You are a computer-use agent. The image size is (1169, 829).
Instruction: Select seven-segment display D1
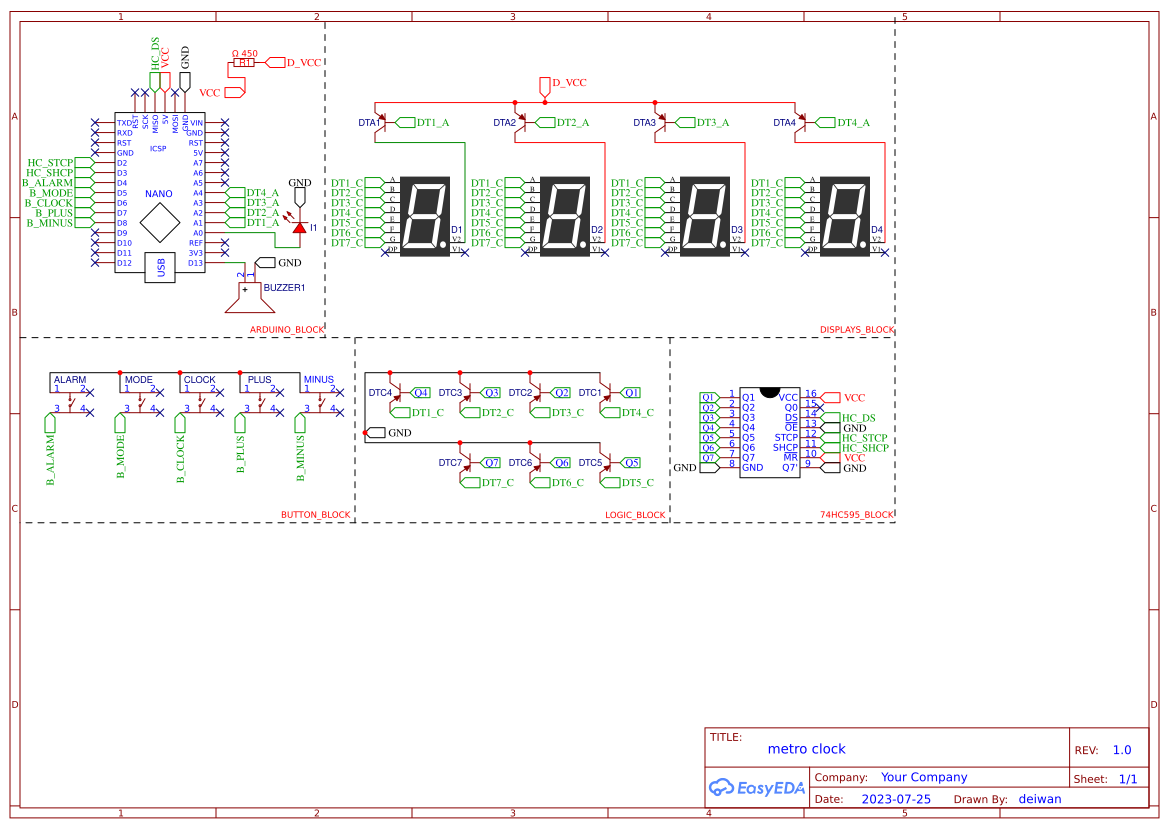pos(424,216)
